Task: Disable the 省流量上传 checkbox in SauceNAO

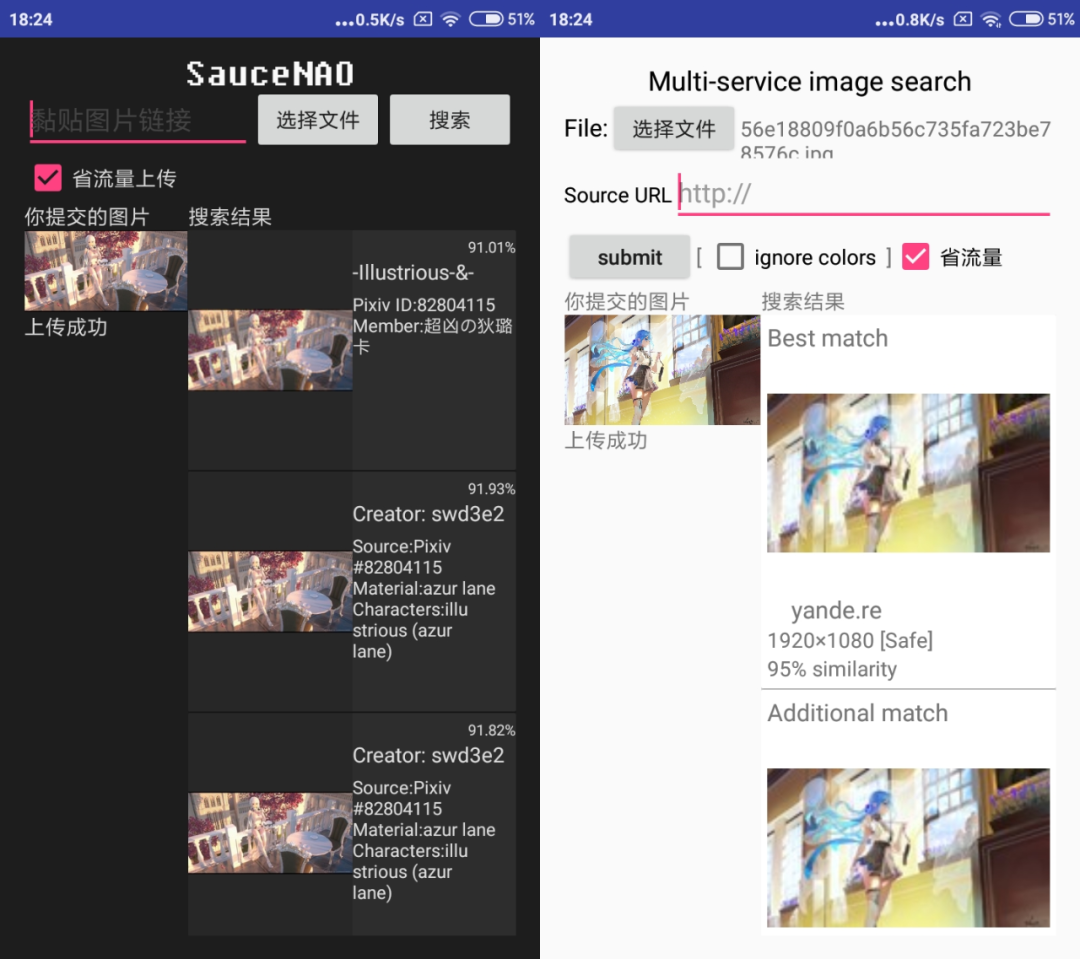Action: [x=48, y=178]
